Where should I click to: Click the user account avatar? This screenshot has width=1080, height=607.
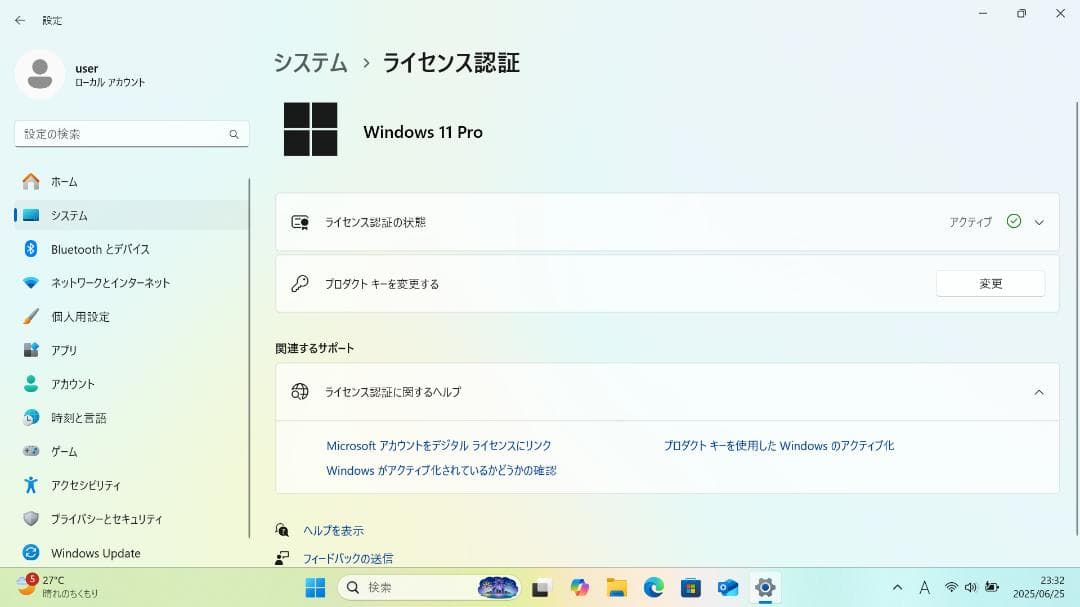[39, 75]
